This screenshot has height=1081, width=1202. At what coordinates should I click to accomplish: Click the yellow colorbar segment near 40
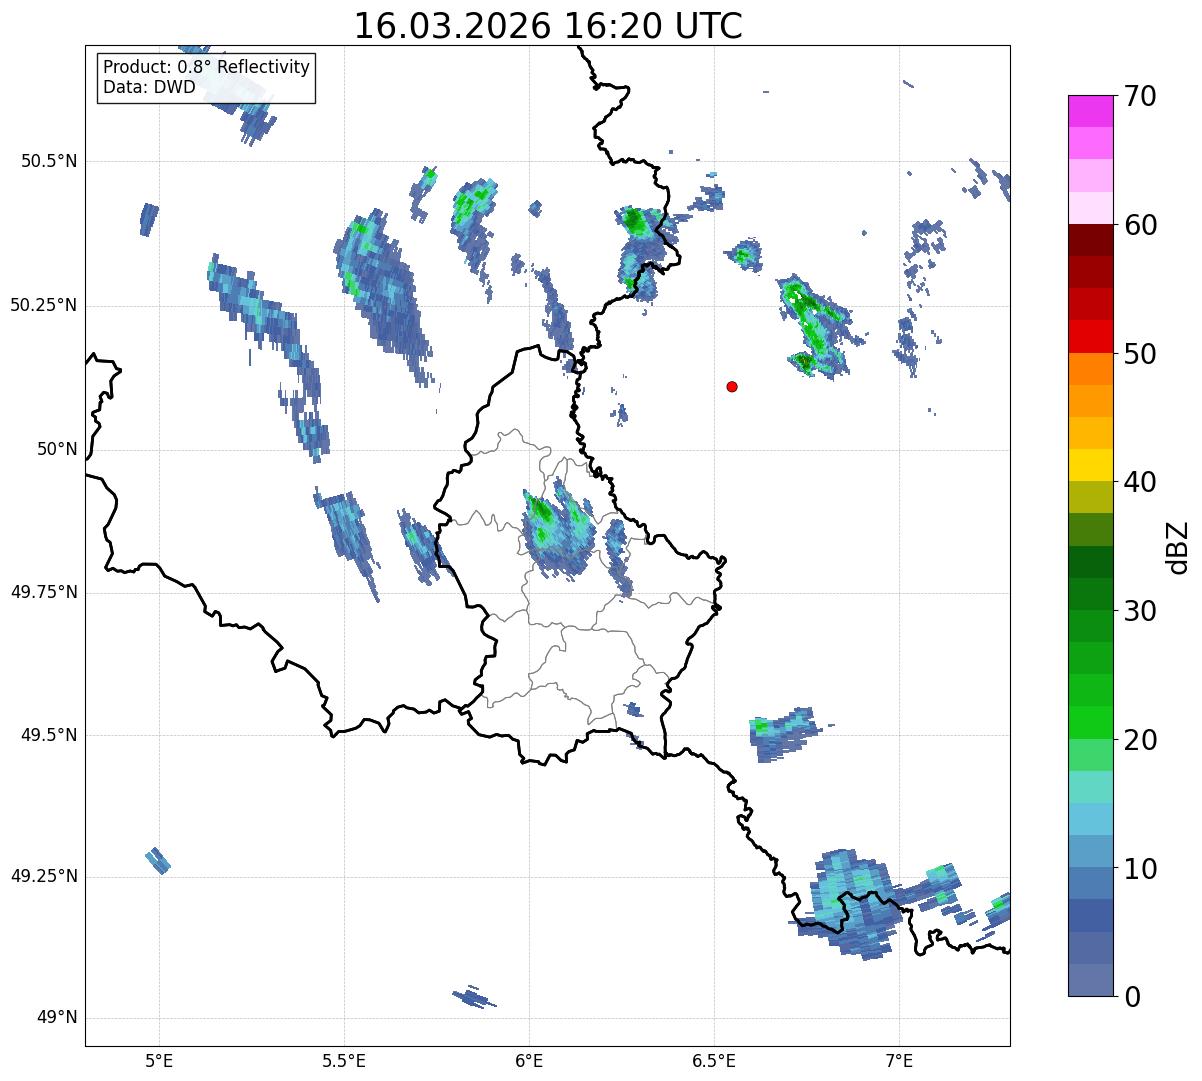point(1090,466)
